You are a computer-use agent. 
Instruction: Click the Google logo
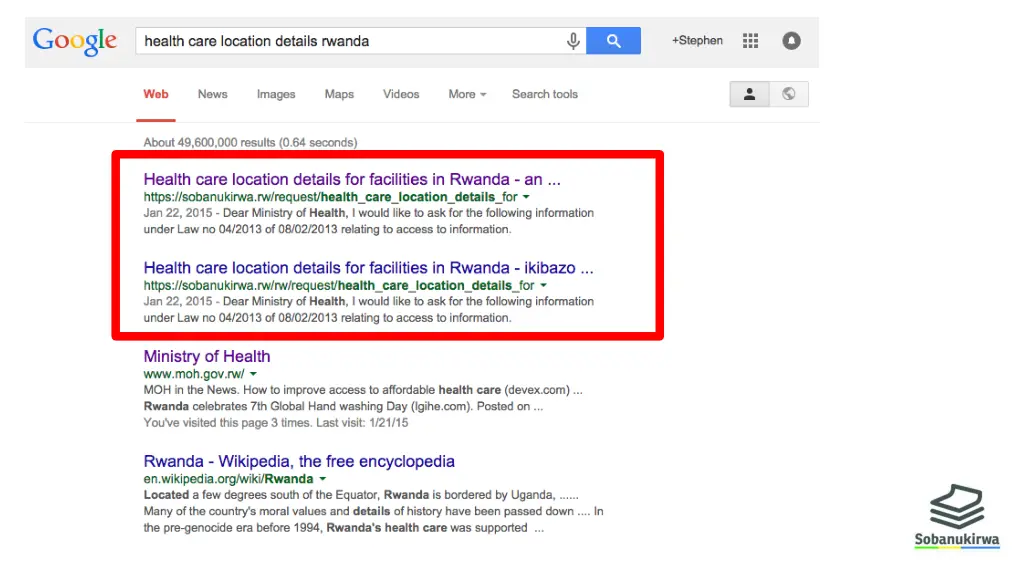pyautogui.click(x=75, y=41)
